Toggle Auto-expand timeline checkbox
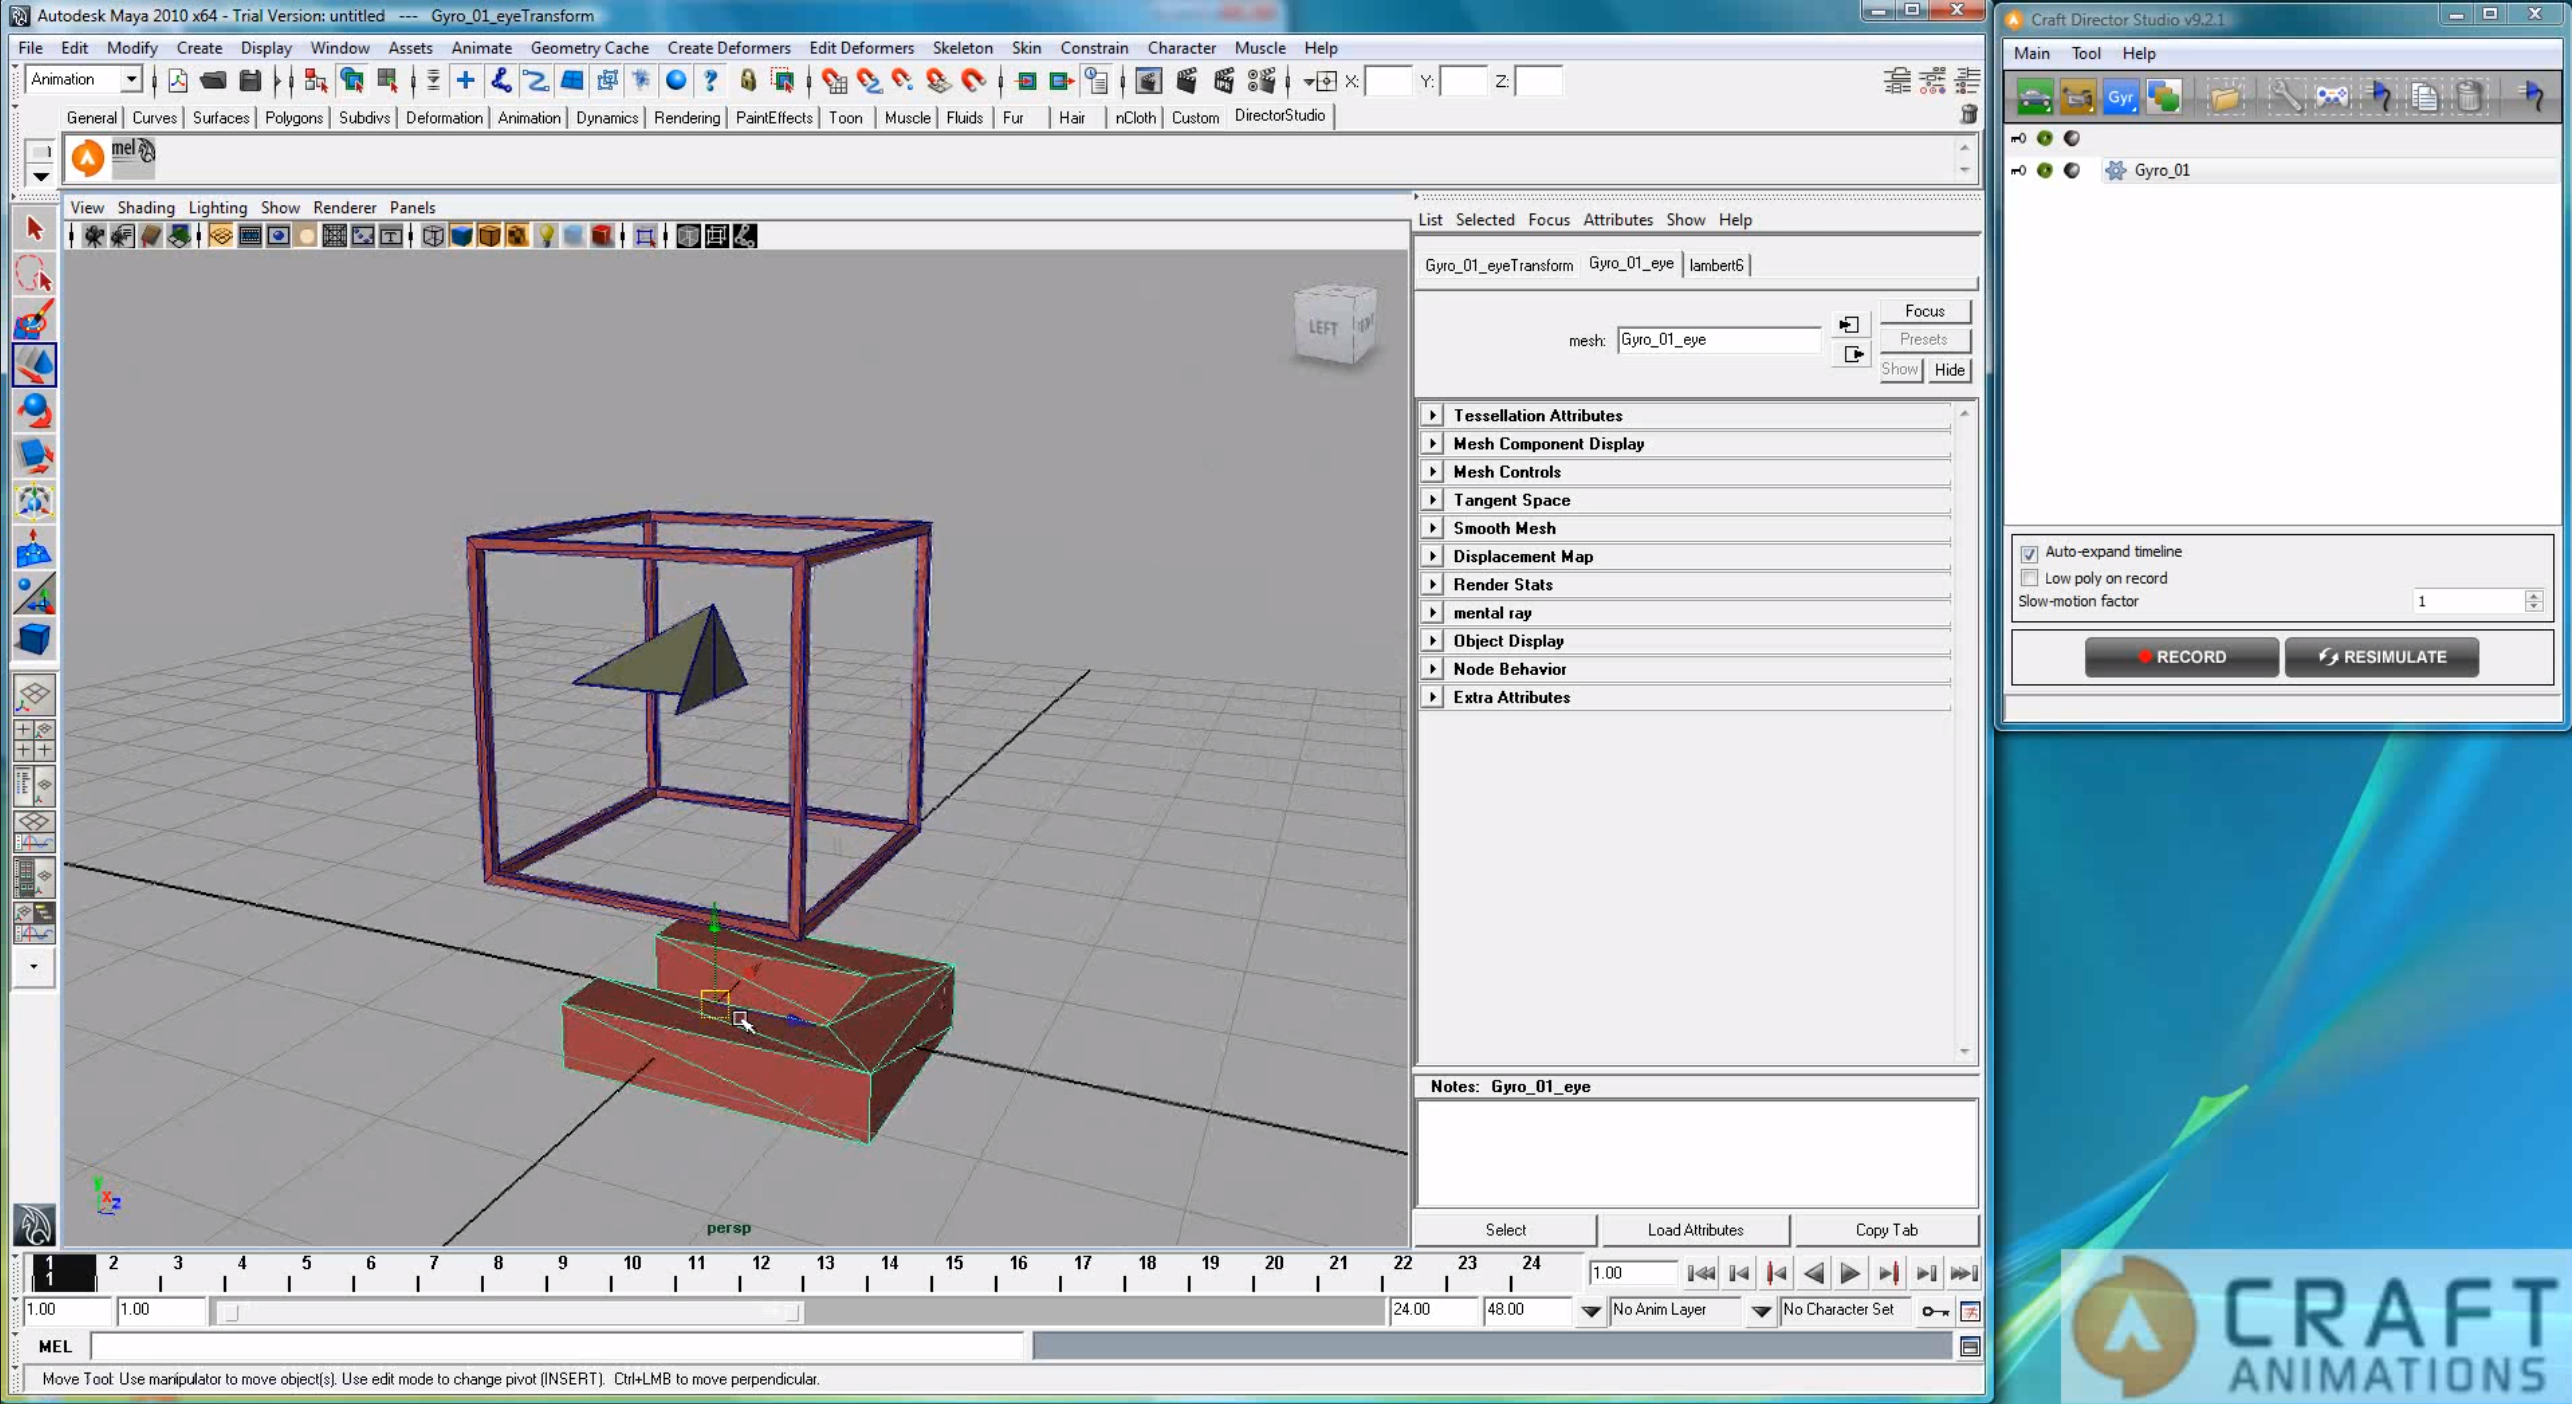 (x=2029, y=553)
